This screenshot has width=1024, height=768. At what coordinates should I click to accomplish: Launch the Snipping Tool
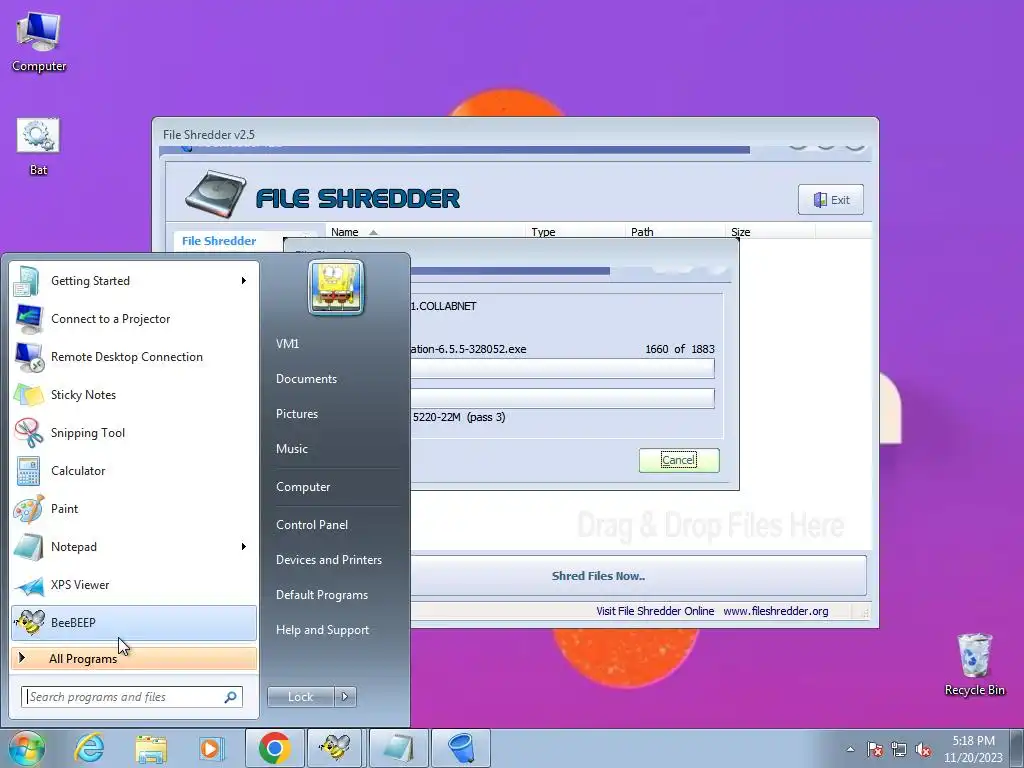tap(134, 432)
